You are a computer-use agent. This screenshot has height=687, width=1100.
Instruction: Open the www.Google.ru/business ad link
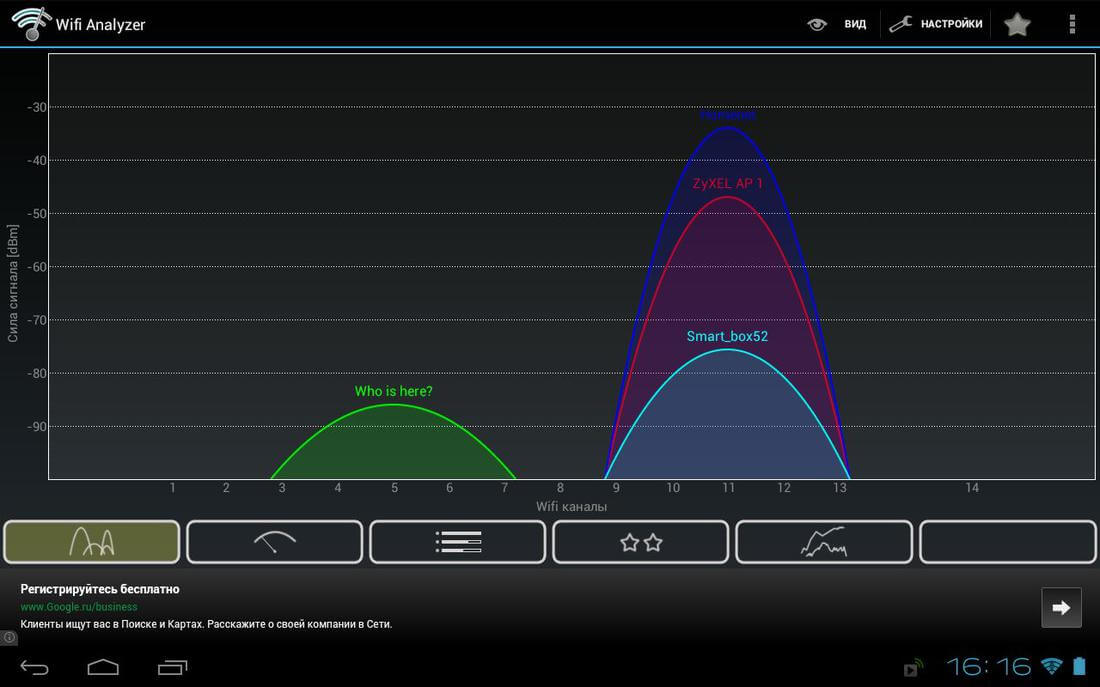(x=79, y=607)
